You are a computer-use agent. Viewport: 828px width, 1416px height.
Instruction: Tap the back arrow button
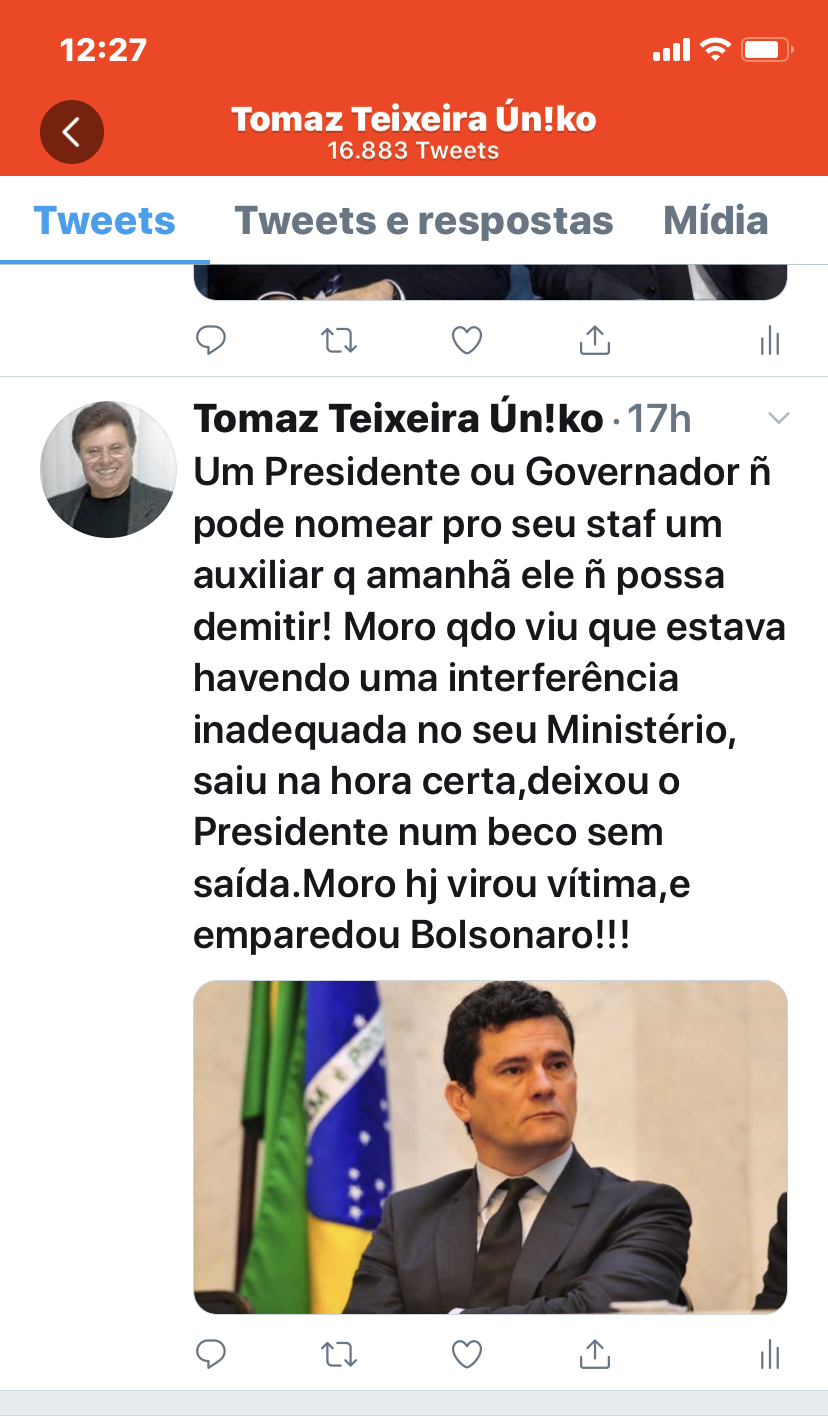(x=71, y=132)
